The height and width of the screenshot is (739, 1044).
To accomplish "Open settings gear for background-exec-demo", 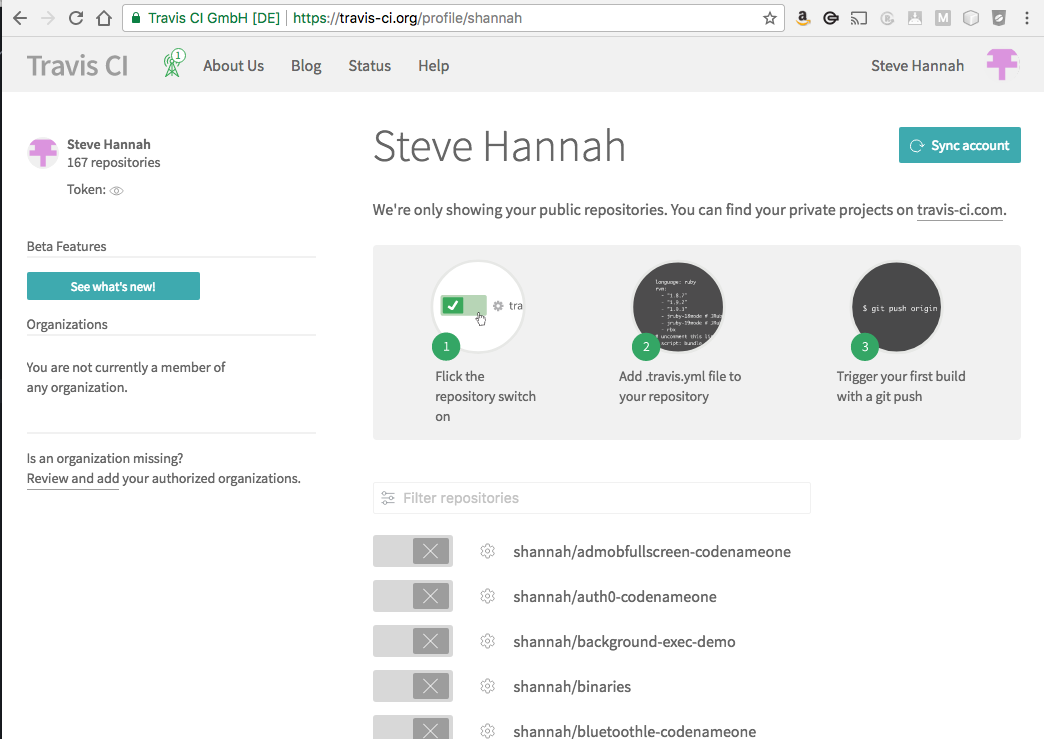I will coord(488,641).
